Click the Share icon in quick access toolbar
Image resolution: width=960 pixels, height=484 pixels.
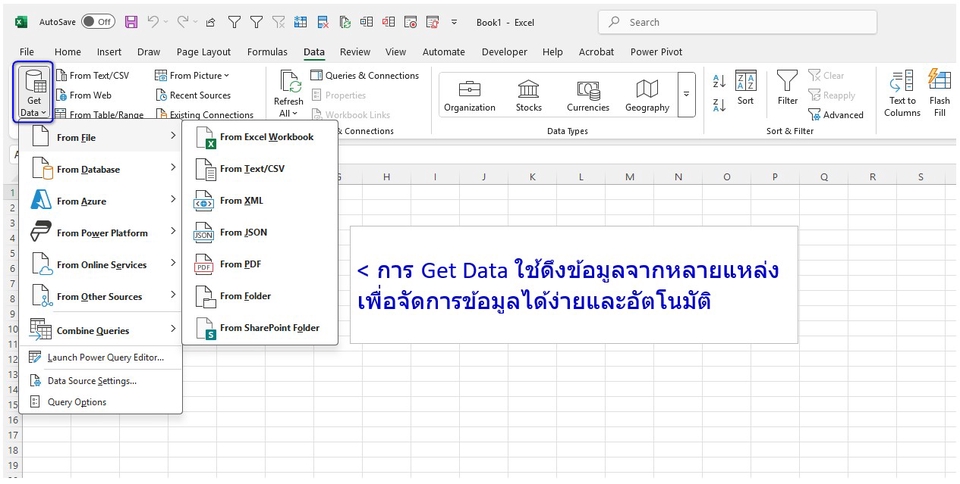(210, 23)
